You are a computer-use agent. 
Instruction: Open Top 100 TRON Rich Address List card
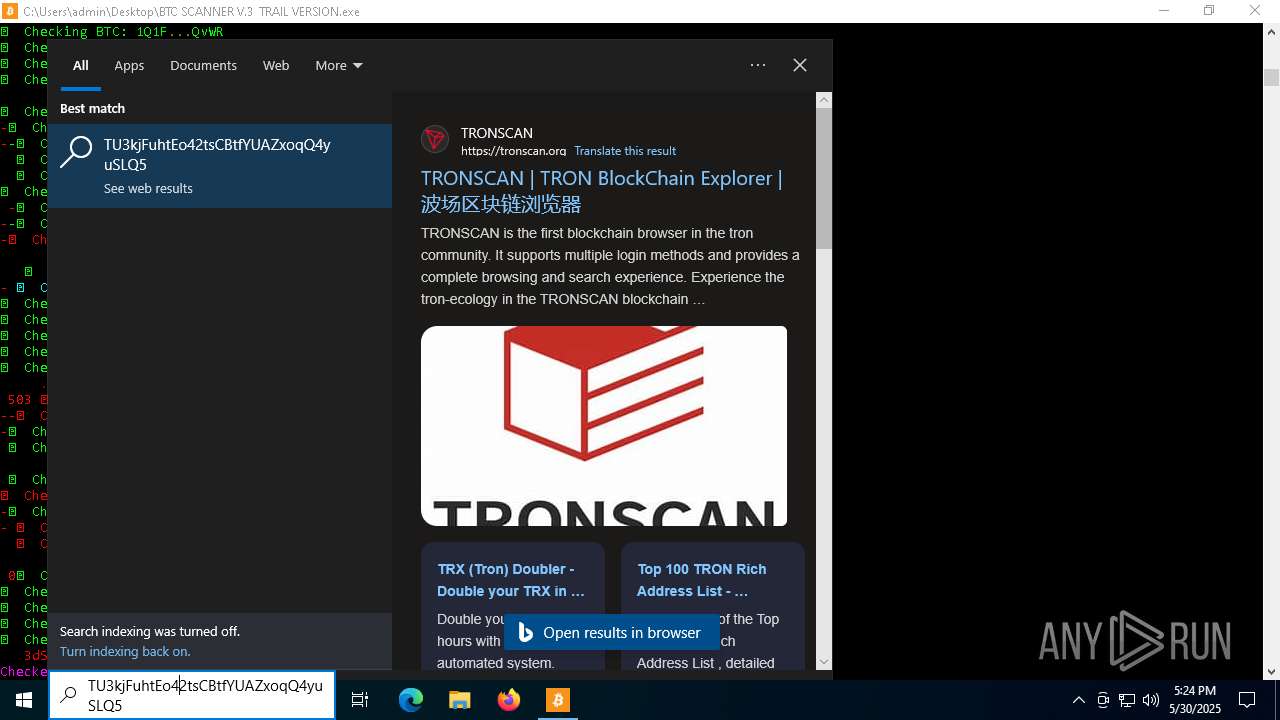[x=713, y=606]
